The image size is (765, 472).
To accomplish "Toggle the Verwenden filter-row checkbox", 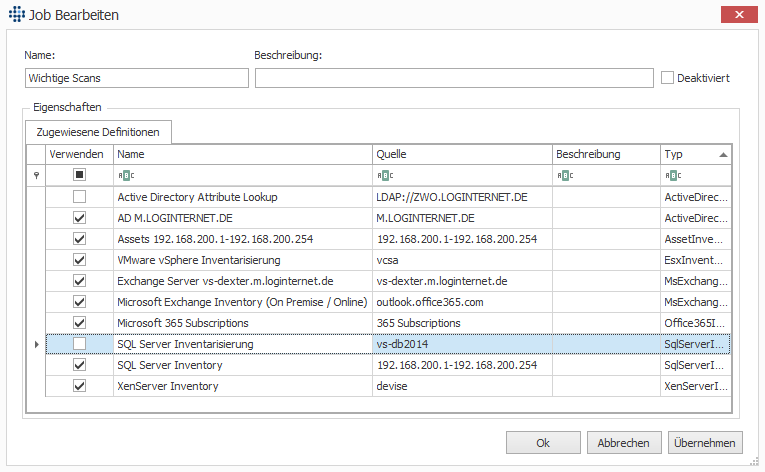I will click(x=79, y=175).
